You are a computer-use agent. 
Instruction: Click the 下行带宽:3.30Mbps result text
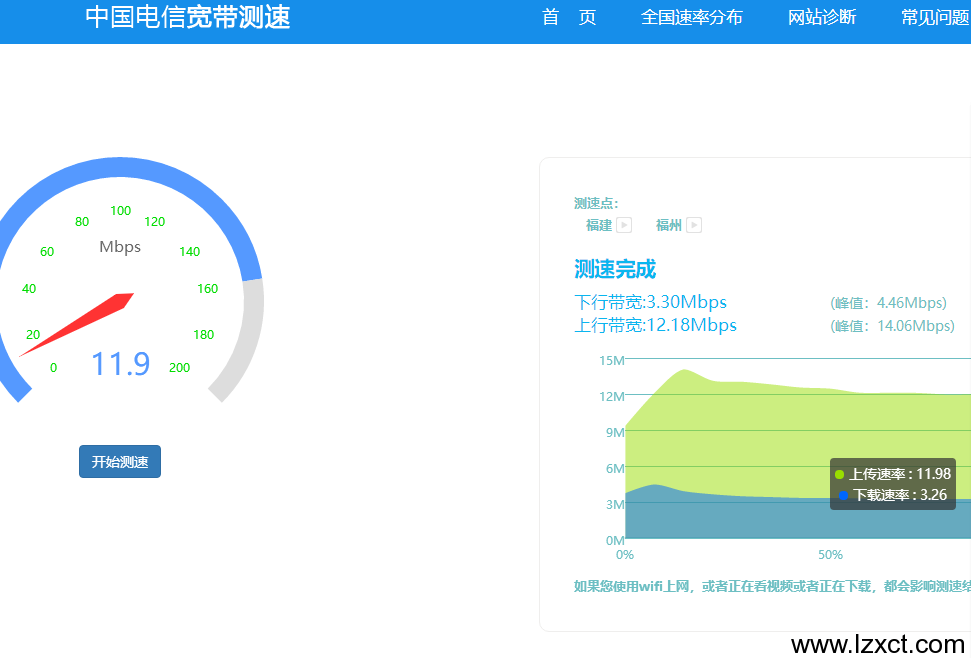(x=650, y=302)
